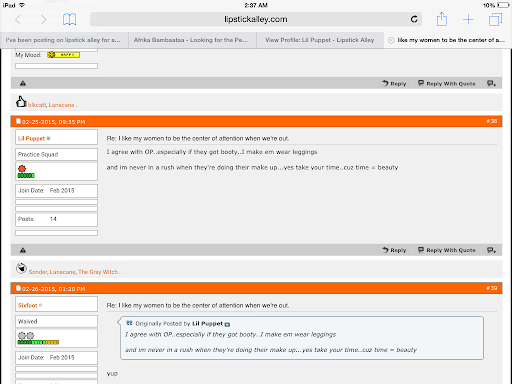Click Wi-Fi icon in iPad status bar
The height and width of the screenshot is (384, 512).
tap(22, 5)
